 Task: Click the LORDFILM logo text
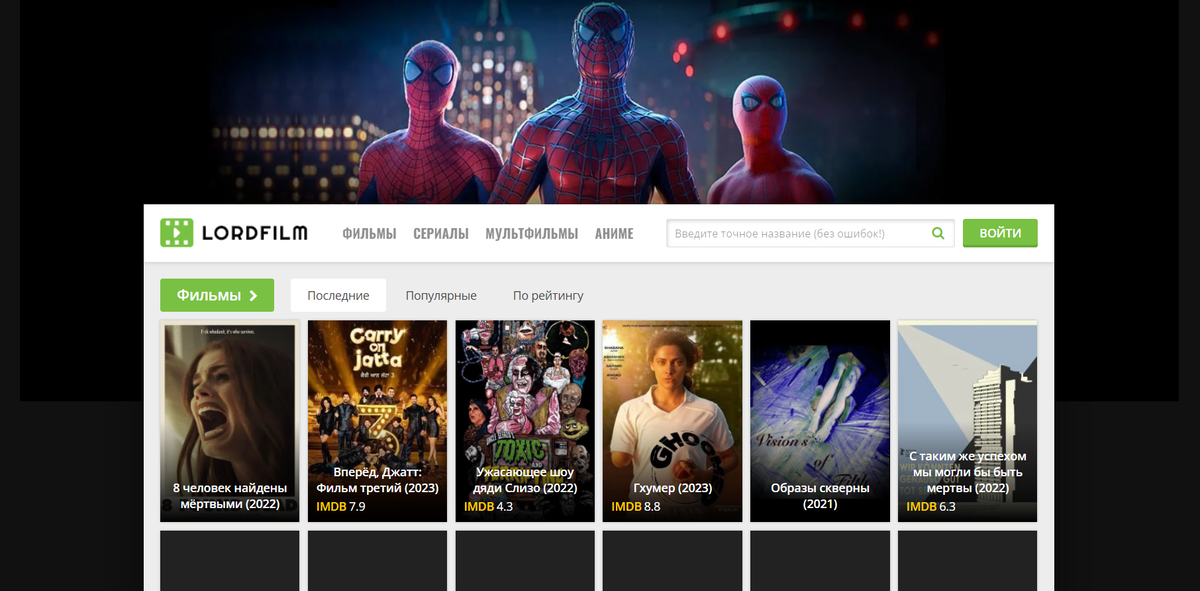[x=255, y=234]
